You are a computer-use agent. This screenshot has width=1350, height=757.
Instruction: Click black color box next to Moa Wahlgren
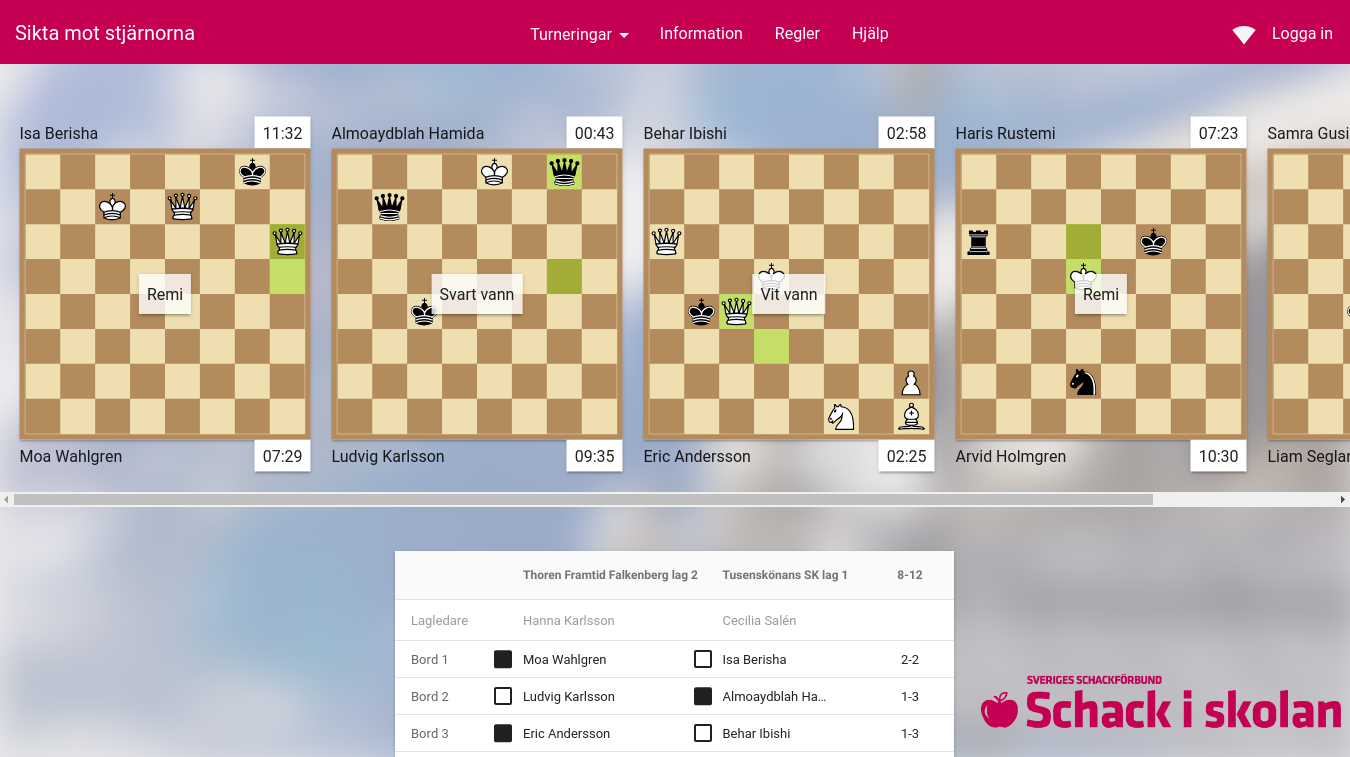[x=503, y=660]
